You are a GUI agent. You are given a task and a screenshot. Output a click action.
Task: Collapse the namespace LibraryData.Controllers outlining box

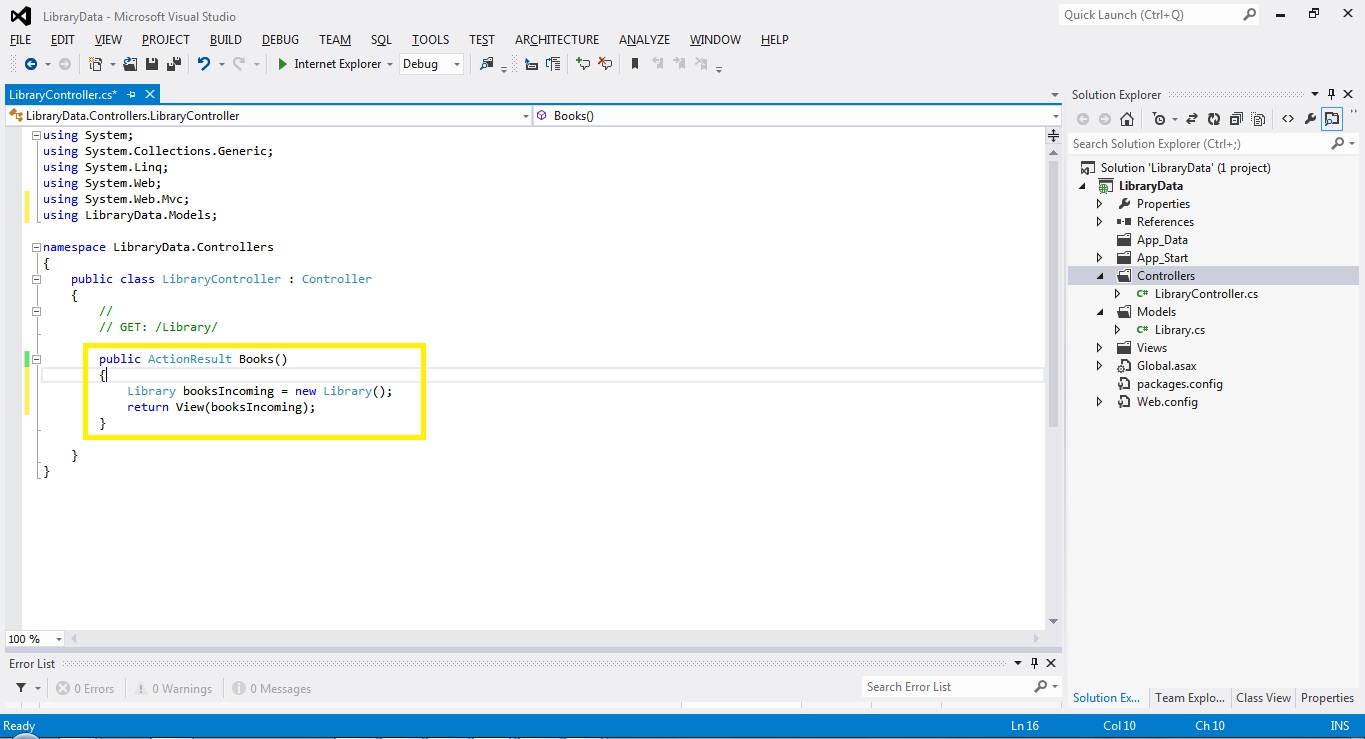(36, 247)
